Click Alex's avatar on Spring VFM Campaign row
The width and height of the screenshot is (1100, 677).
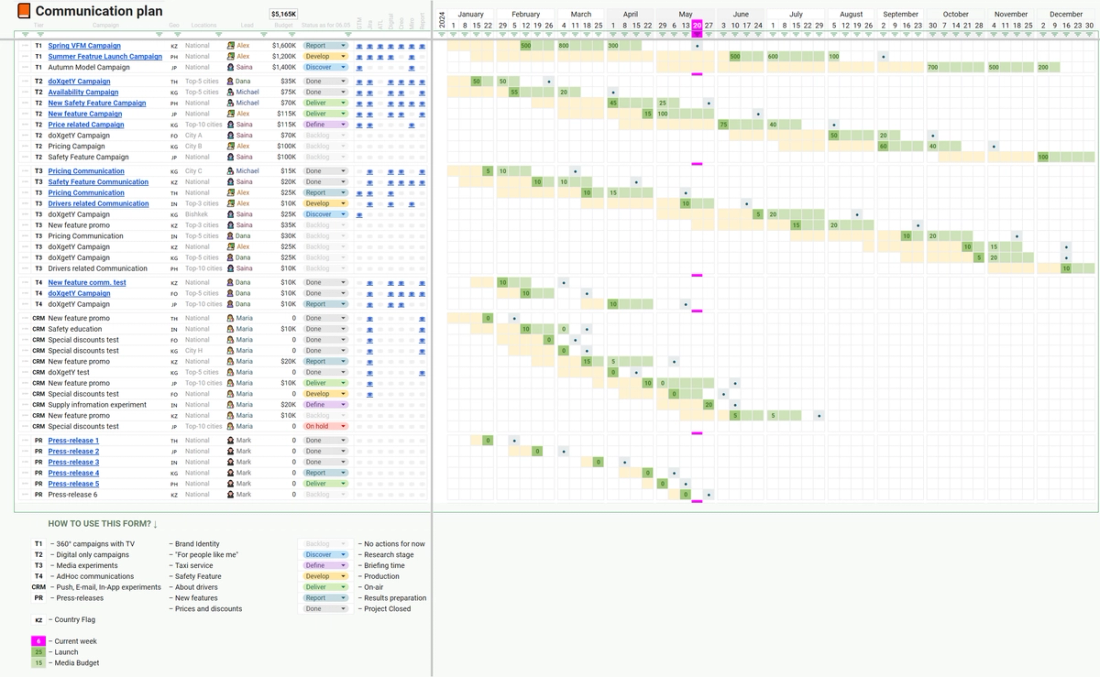pos(232,45)
